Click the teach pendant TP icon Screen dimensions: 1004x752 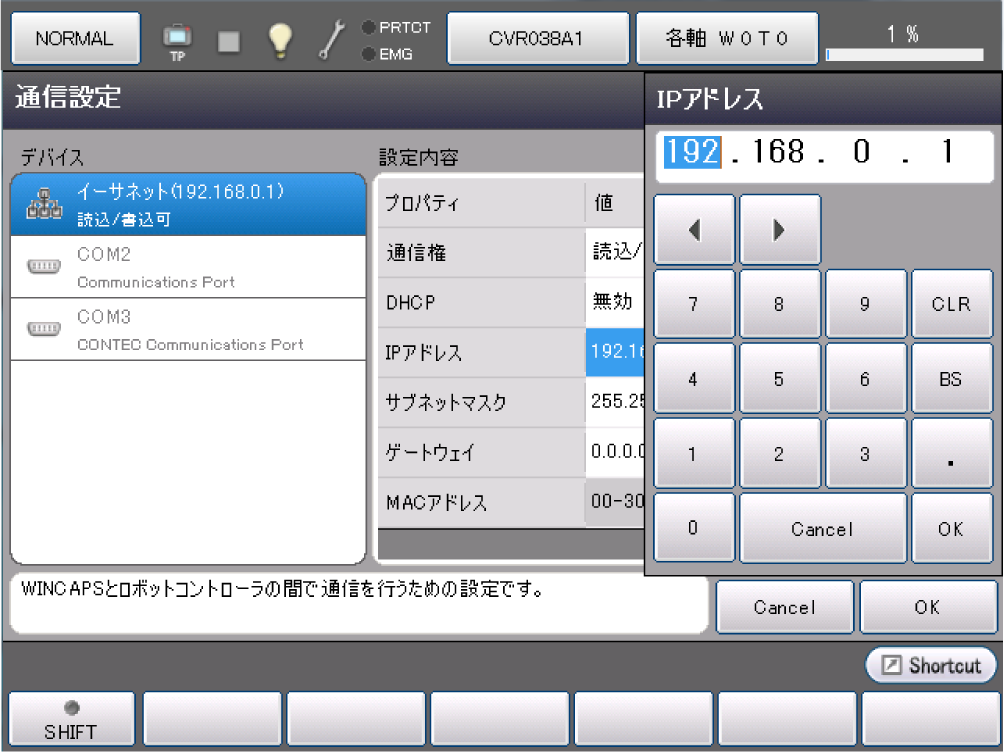pos(177,40)
